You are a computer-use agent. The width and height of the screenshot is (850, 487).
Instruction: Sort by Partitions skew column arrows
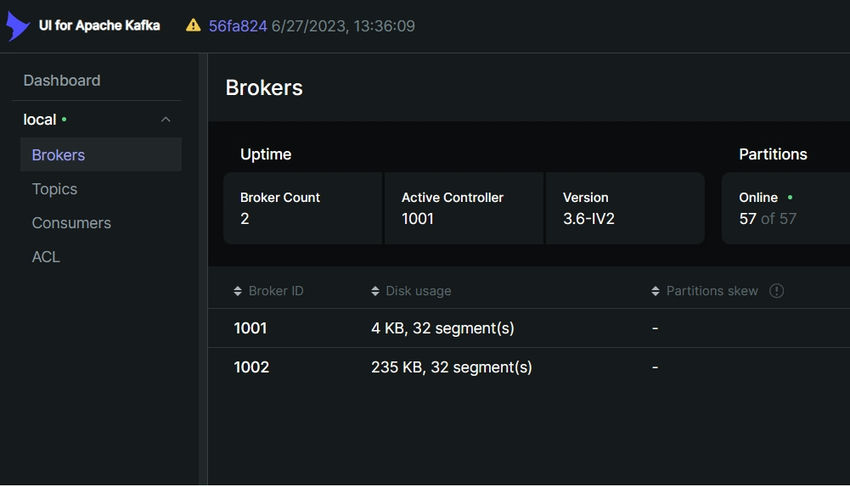coord(655,291)
